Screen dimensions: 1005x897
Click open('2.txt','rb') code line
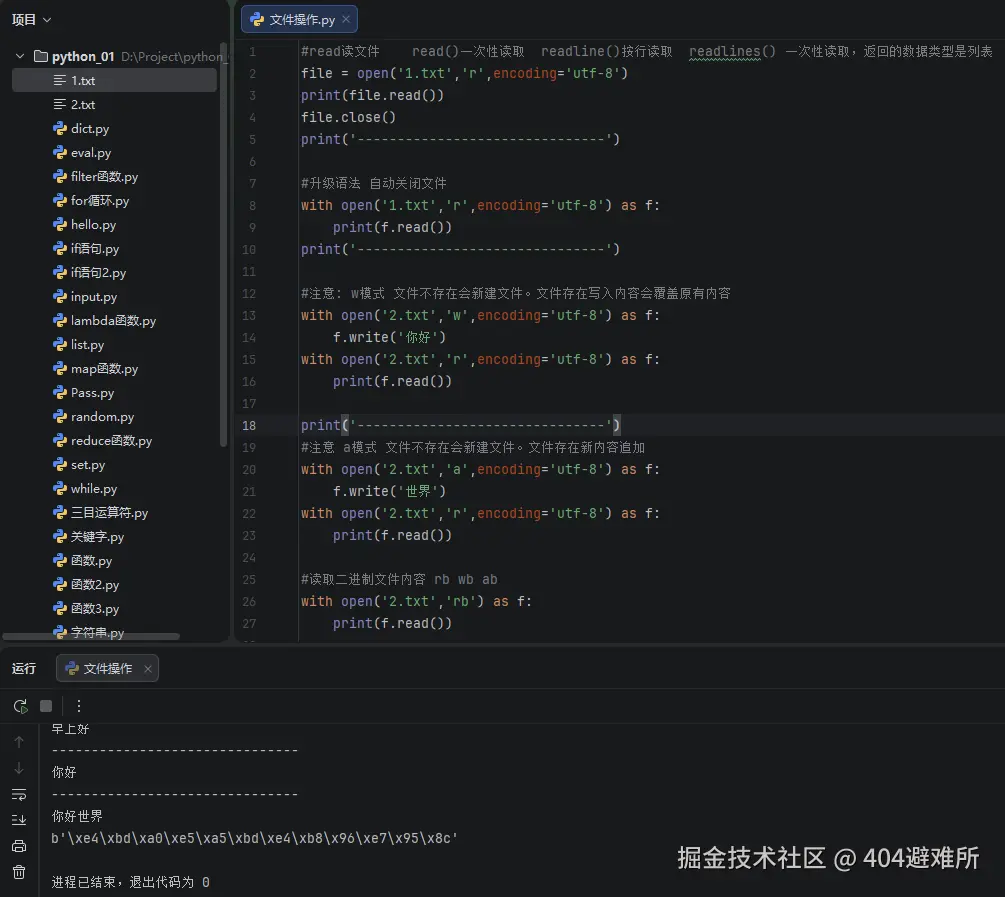[416, 601]
